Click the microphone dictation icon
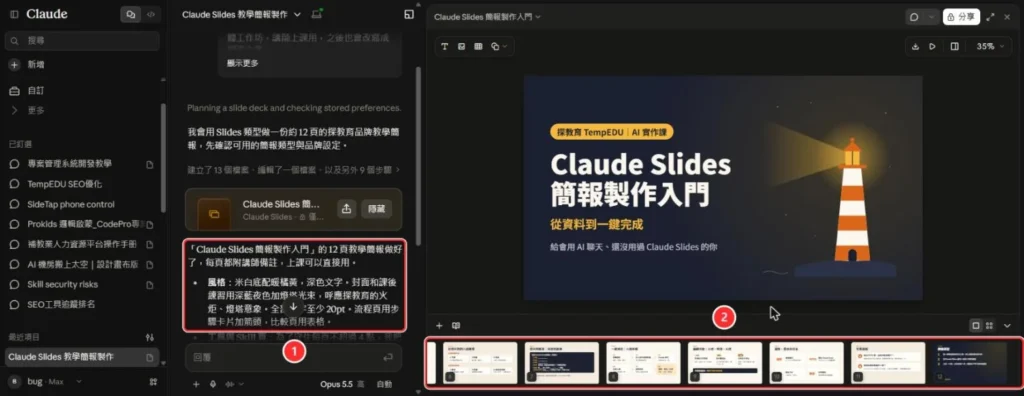1024x396 pixels. [213, 384]
